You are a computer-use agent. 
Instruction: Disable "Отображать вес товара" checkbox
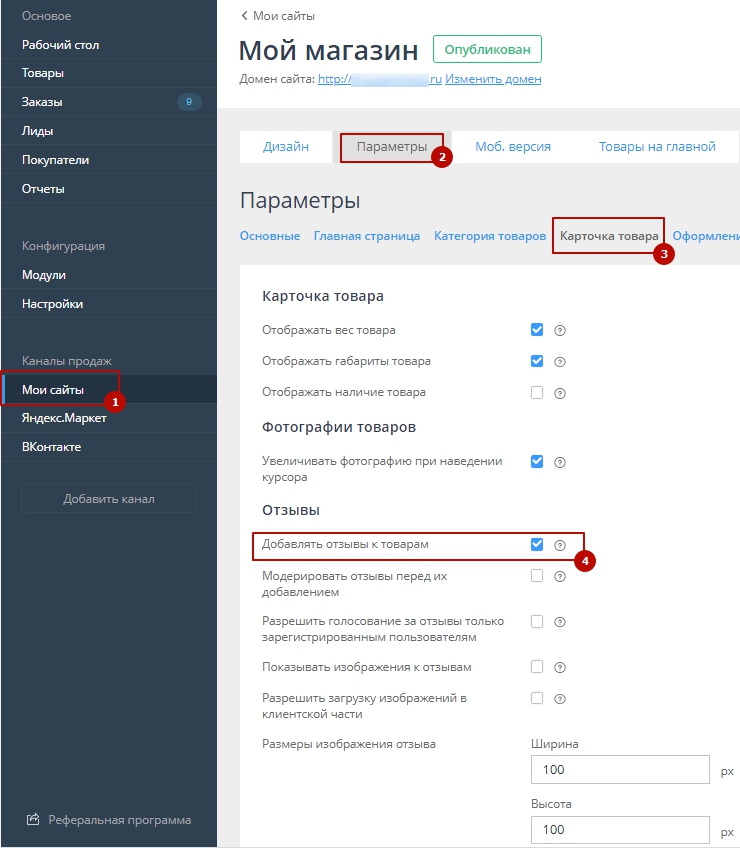pyautogui.click(x=537, y=330)
